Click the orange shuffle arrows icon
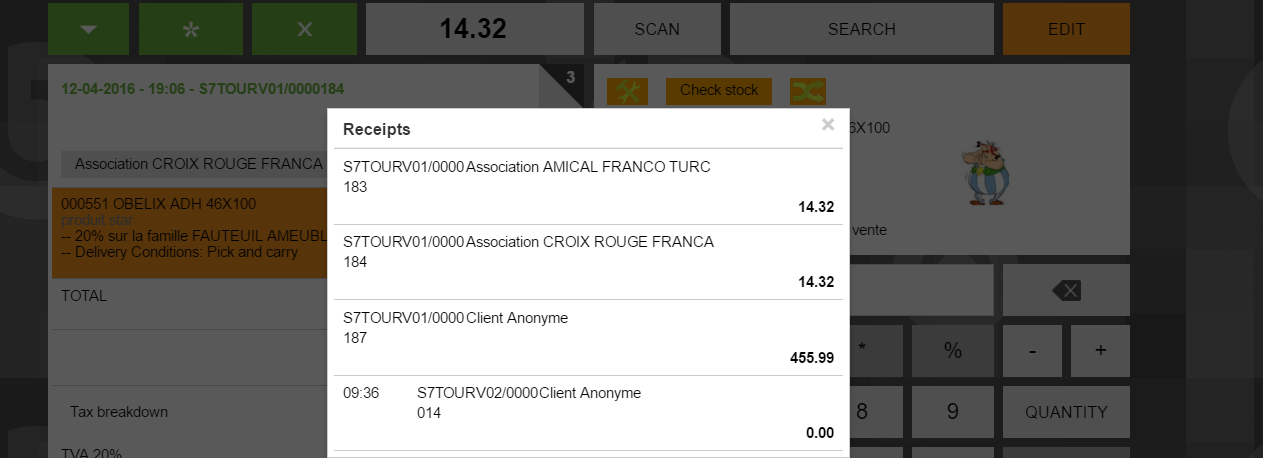The image size is (1263, 458). (807, 91)
